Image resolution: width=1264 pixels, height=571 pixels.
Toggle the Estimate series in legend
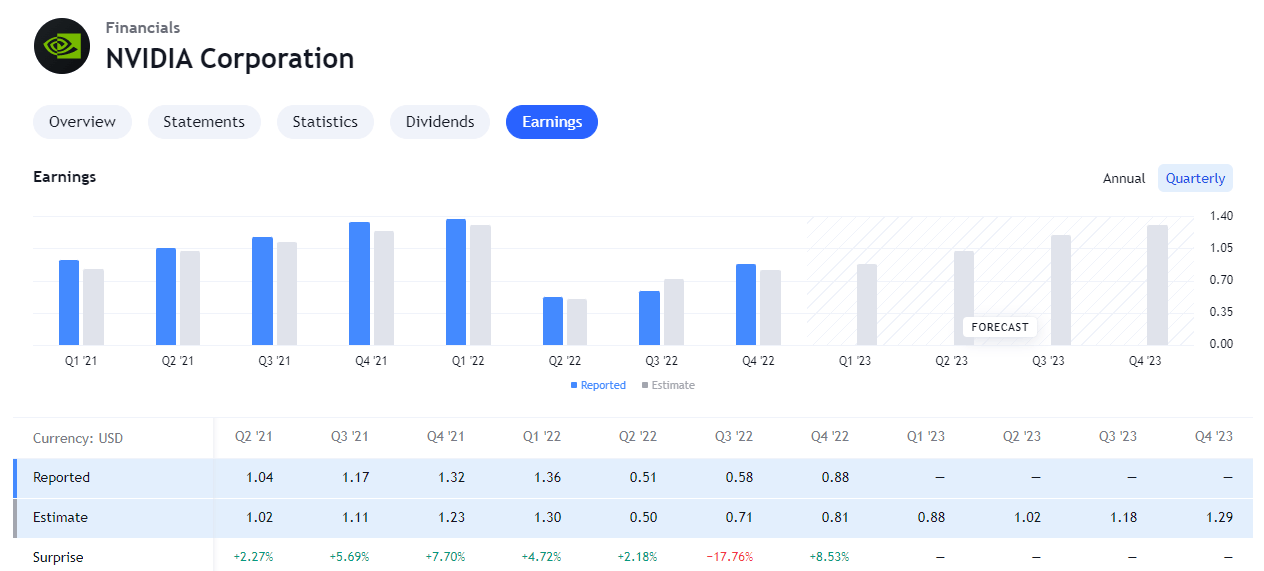click(x=668, y=385)
